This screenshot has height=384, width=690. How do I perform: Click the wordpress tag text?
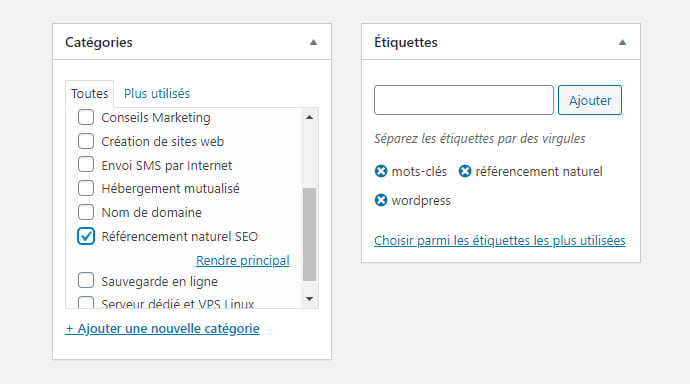pos(421,201)
